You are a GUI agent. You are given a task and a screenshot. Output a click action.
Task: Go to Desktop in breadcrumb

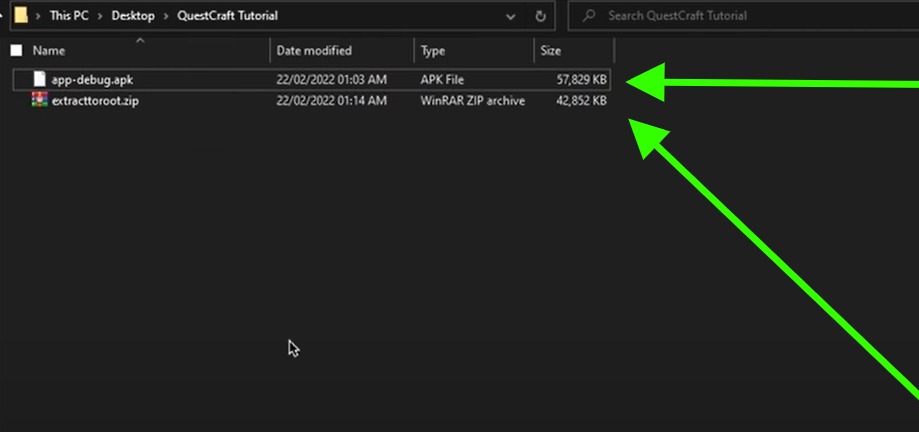[x=133, y=16]
